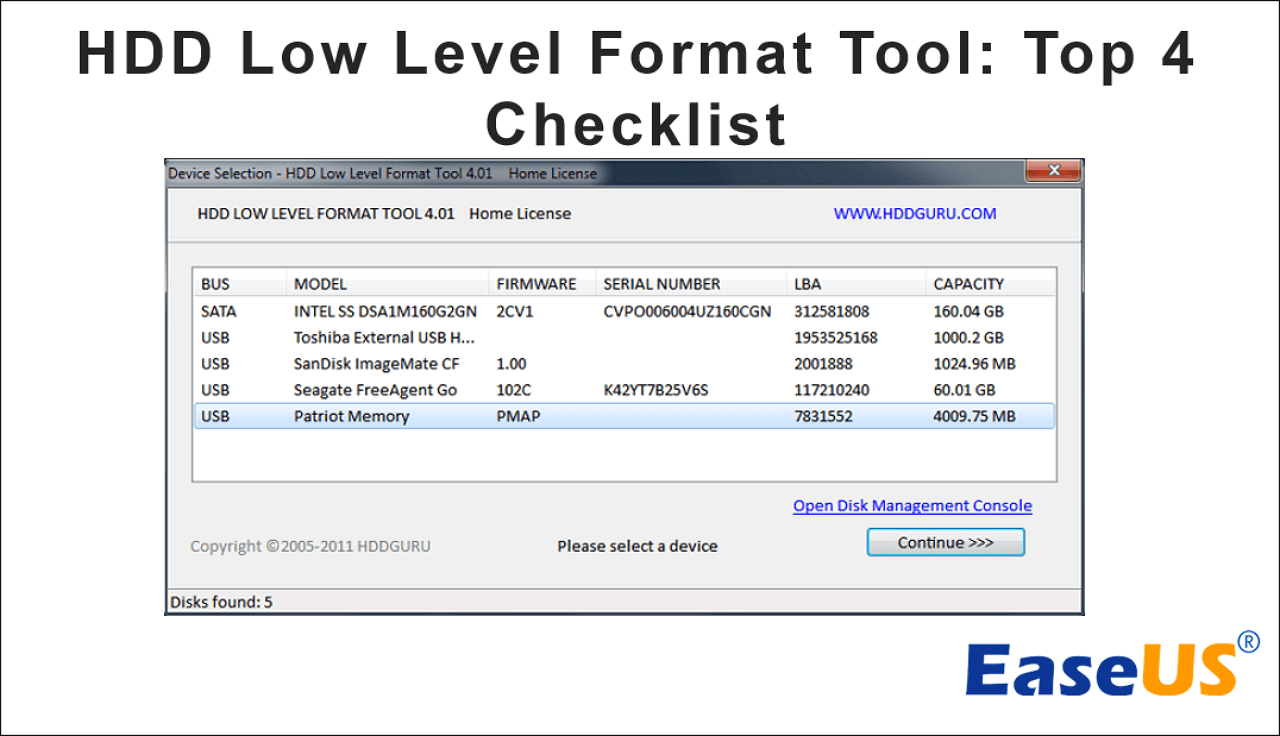The height and width of the screenshot is (736, 1280).
Task: Click LBA value 7831552
Action: (823, 416)
